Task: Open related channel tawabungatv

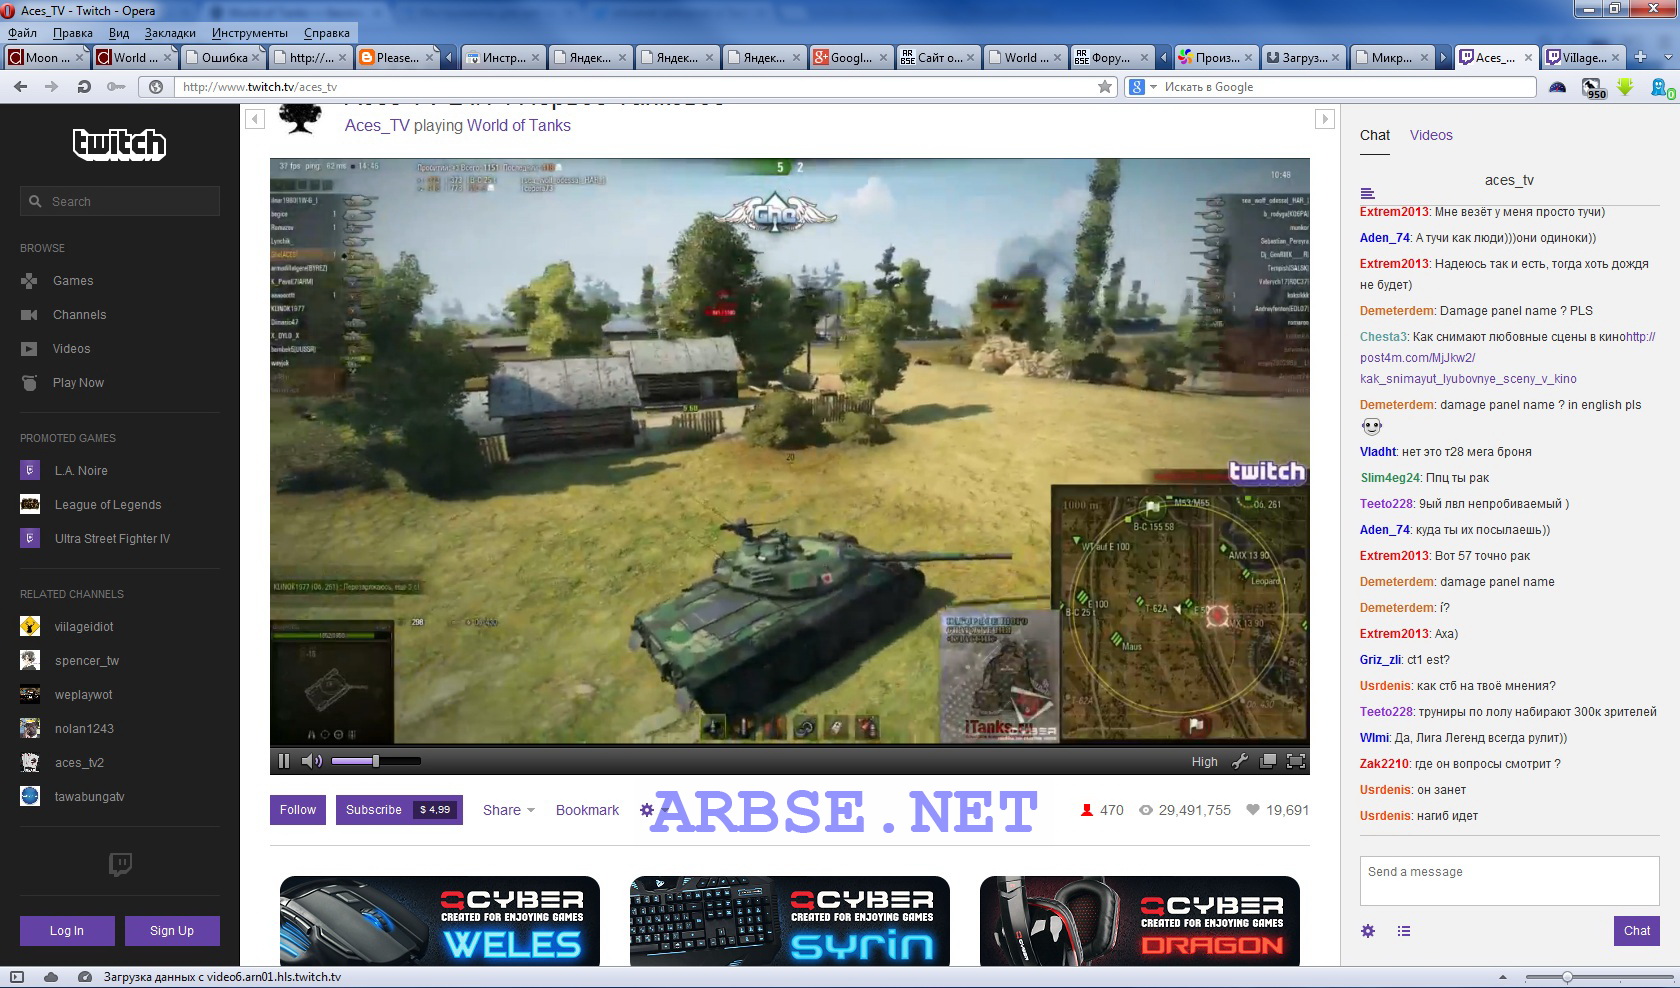Action: 89,797
